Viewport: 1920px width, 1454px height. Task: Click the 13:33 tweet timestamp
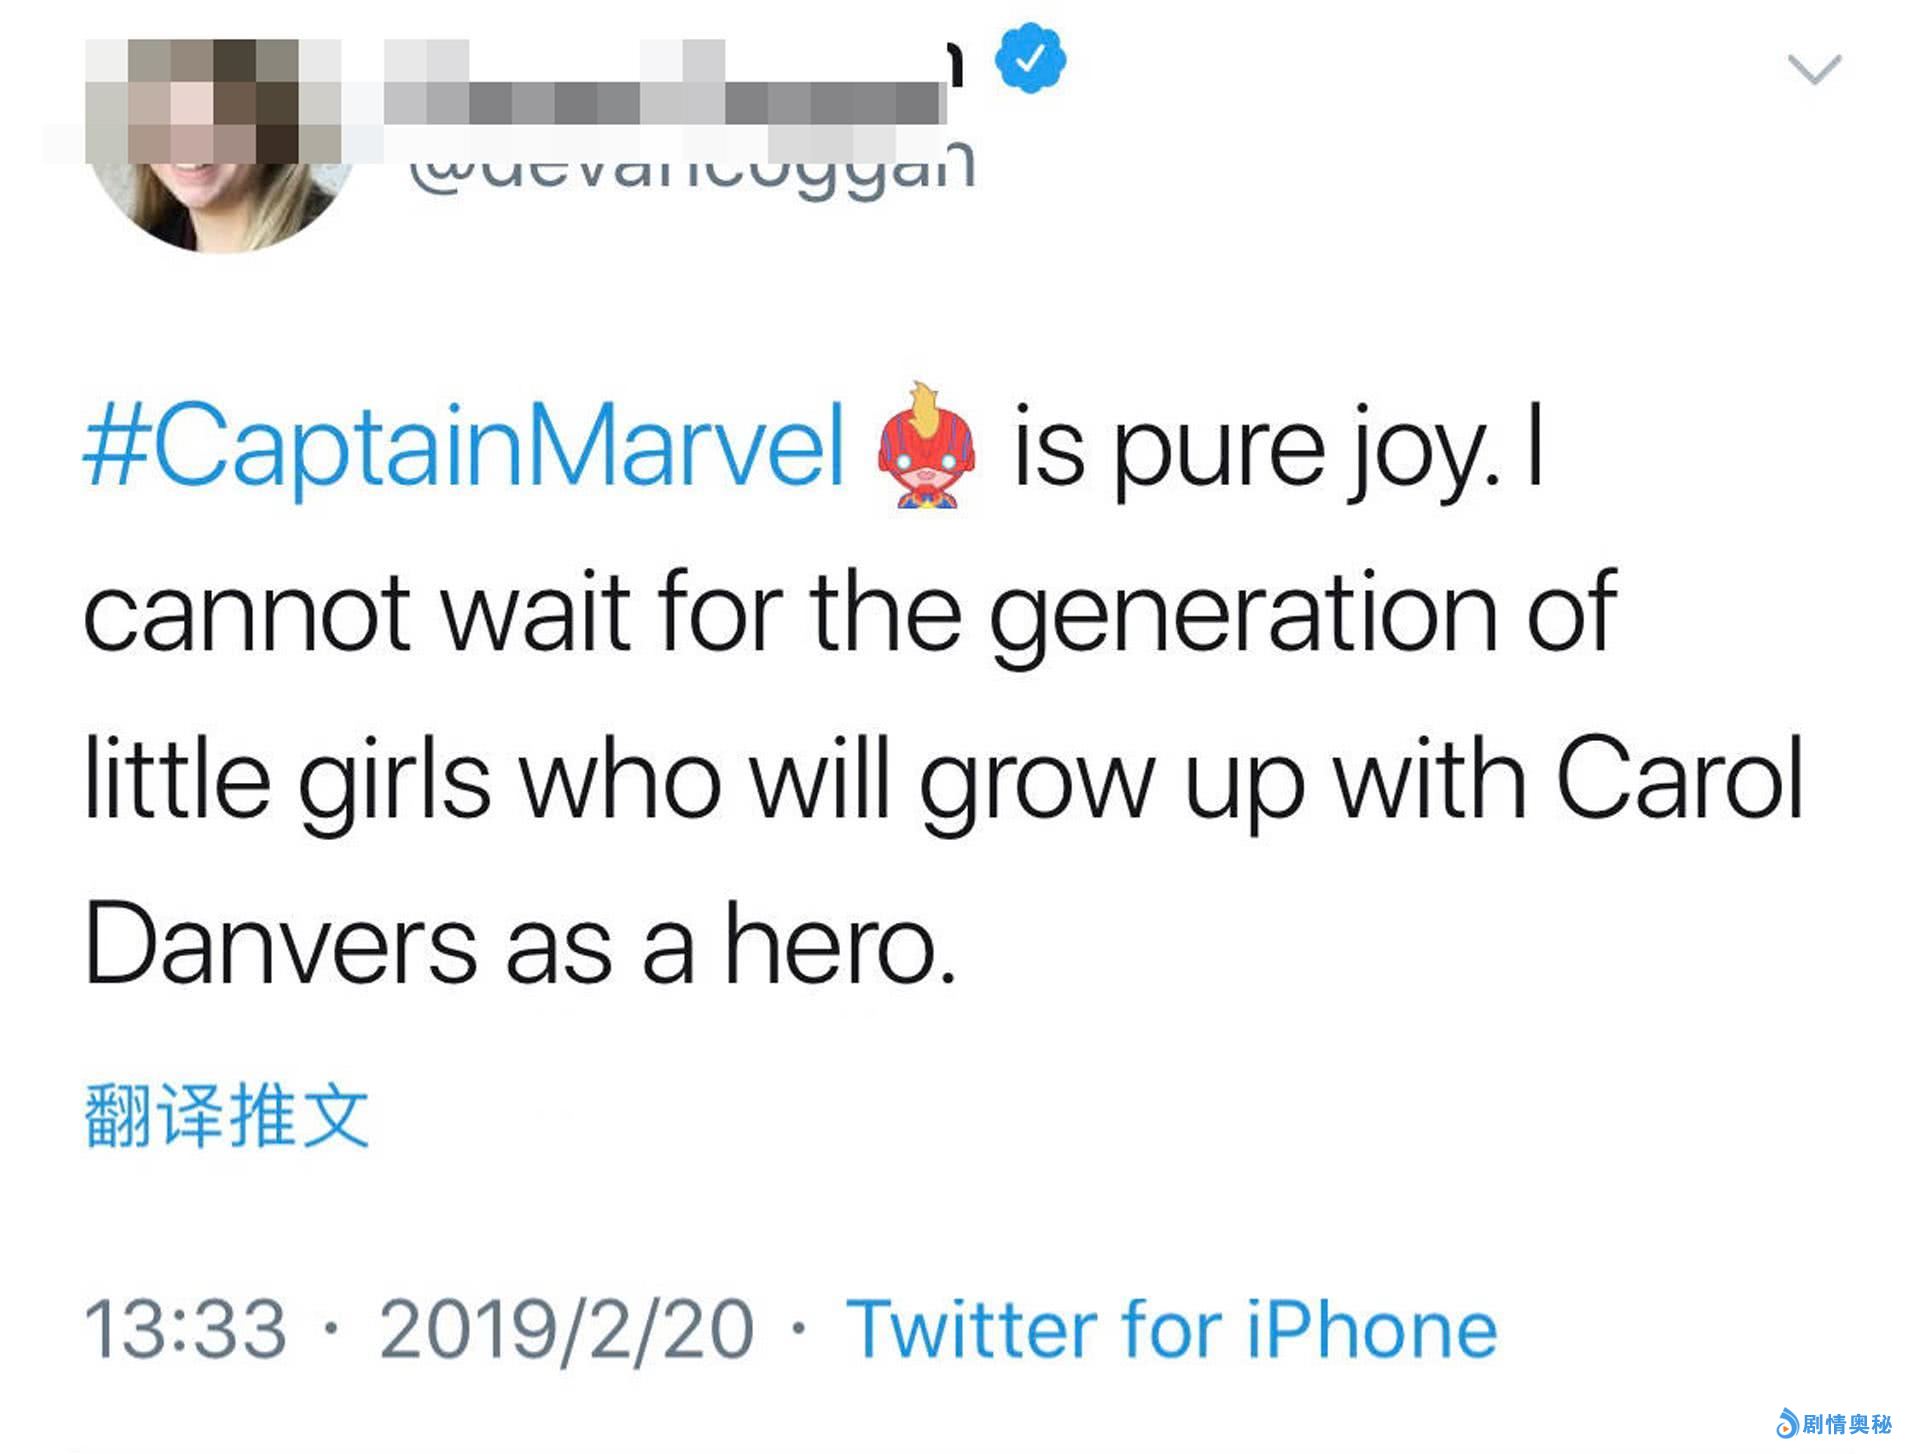point(185,1329)
